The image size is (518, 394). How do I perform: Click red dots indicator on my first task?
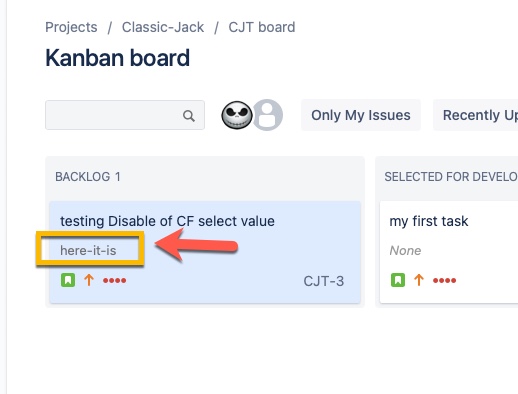[444, 281]
